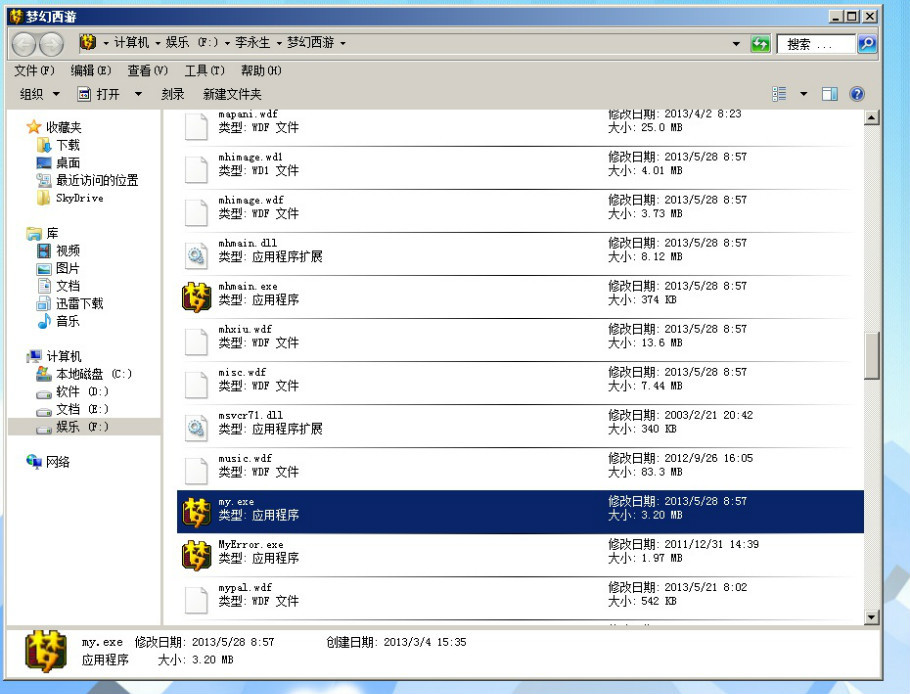Select the mhimage.wdf file name

coord(251,200)
